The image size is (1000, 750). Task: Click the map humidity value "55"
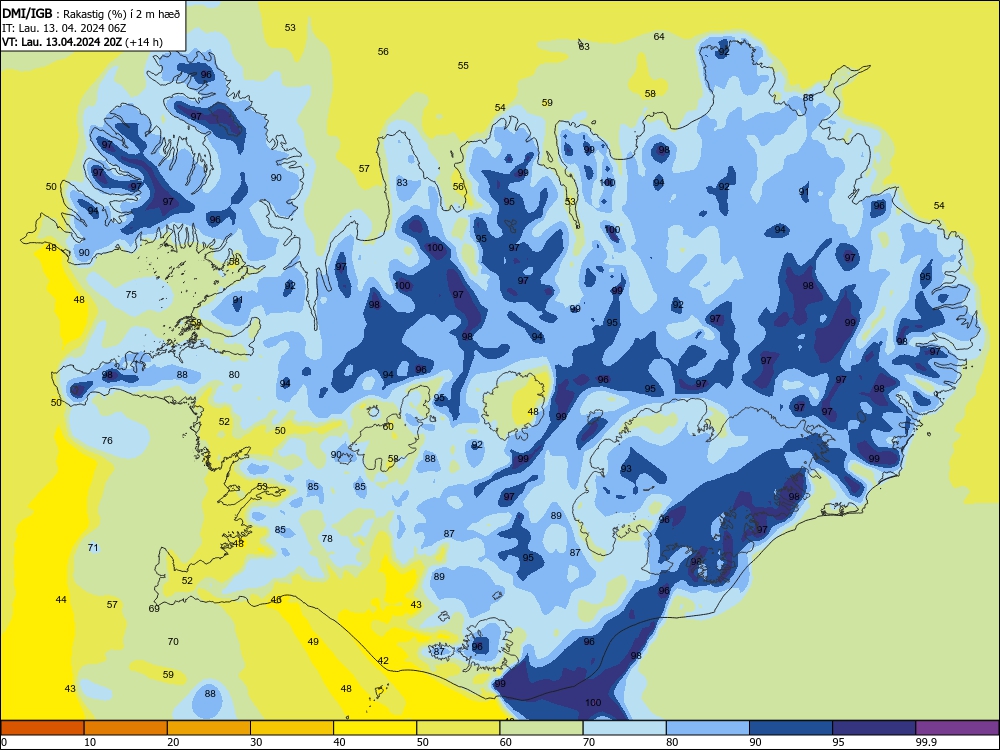(463, 65)
